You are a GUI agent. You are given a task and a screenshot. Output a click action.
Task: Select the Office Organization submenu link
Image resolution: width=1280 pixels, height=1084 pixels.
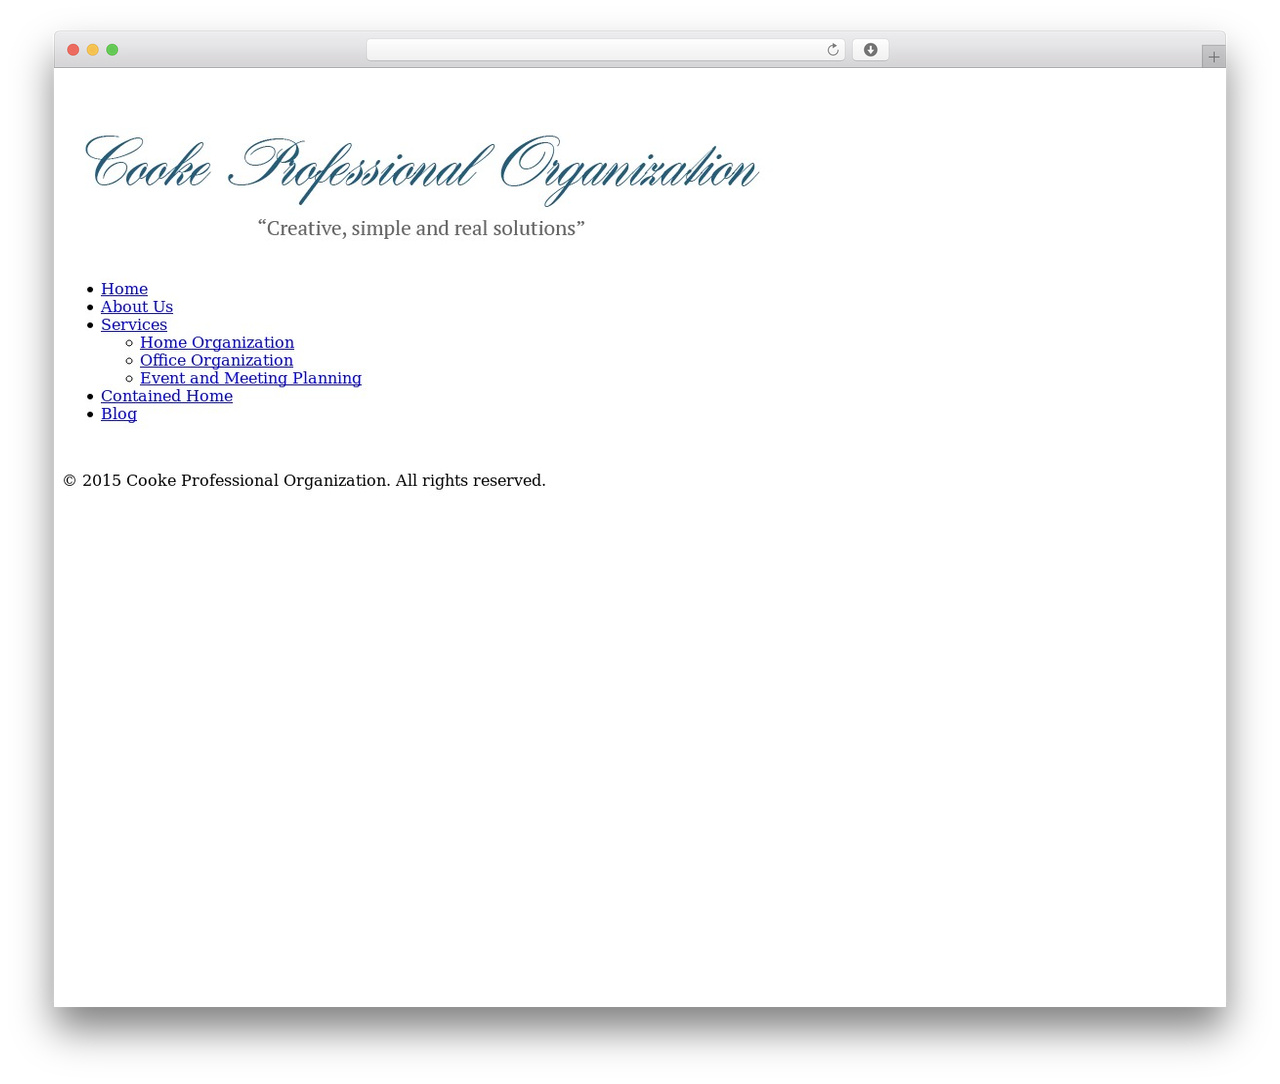pos(217,361)
